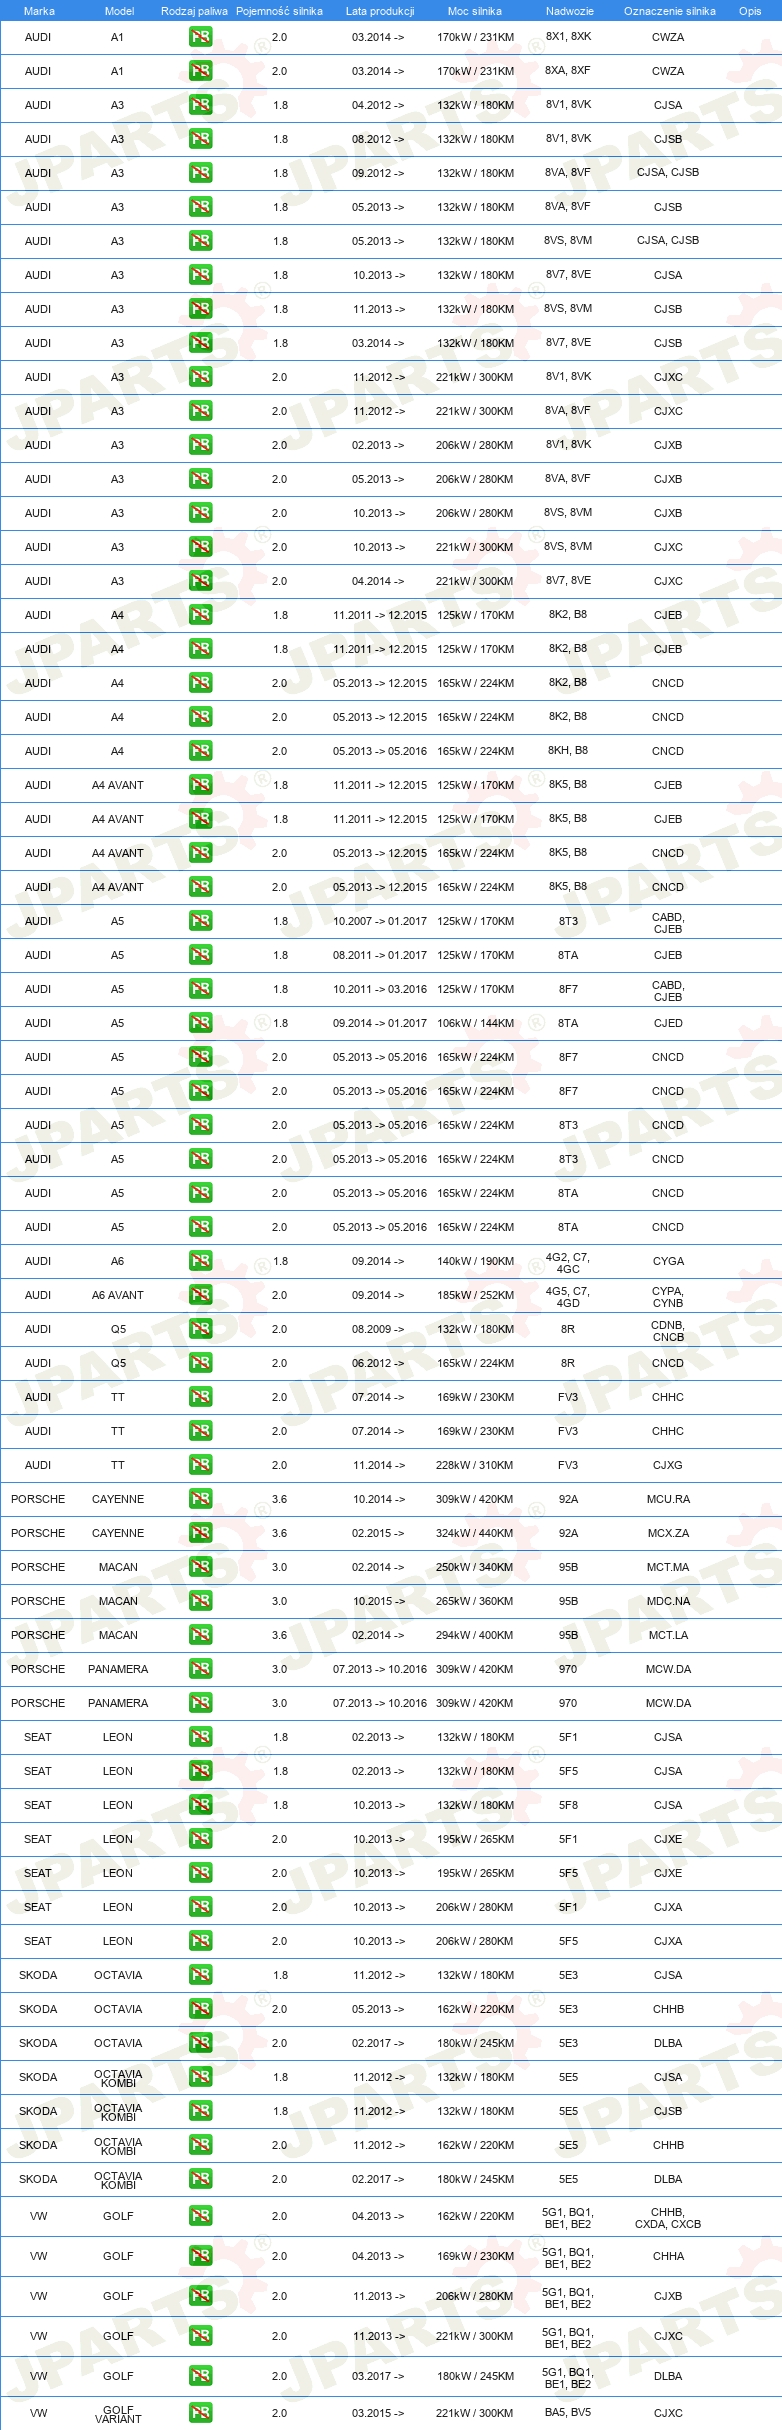Select engine code CJXG cell
782x2430 pixels.
coord(668,1465)
